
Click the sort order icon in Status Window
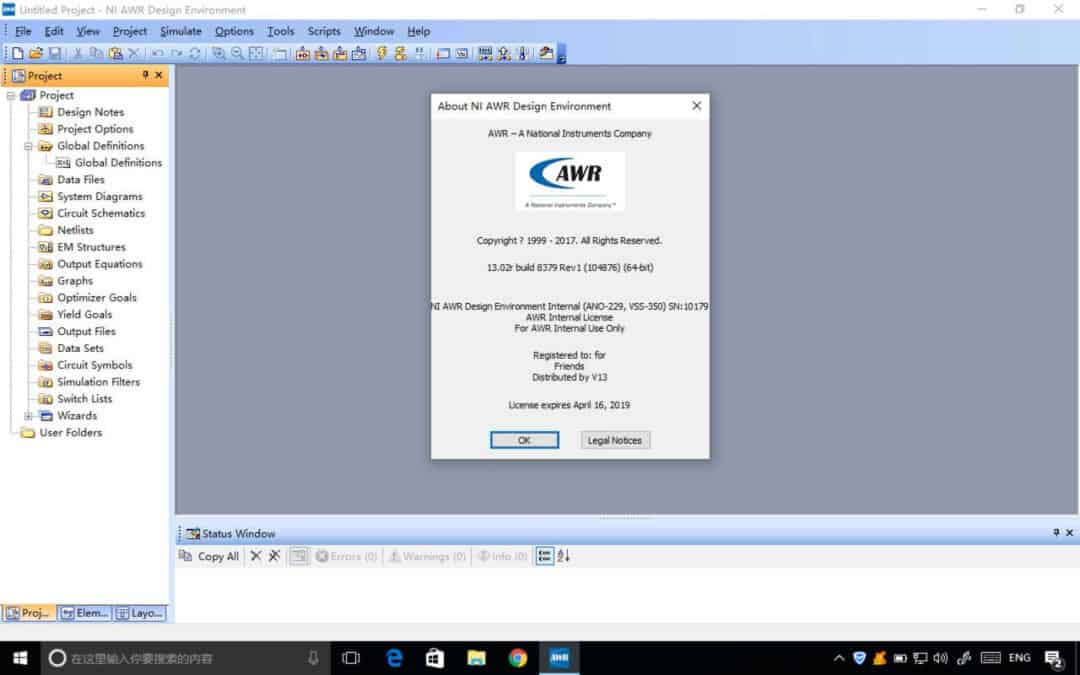tap(564, 556)
